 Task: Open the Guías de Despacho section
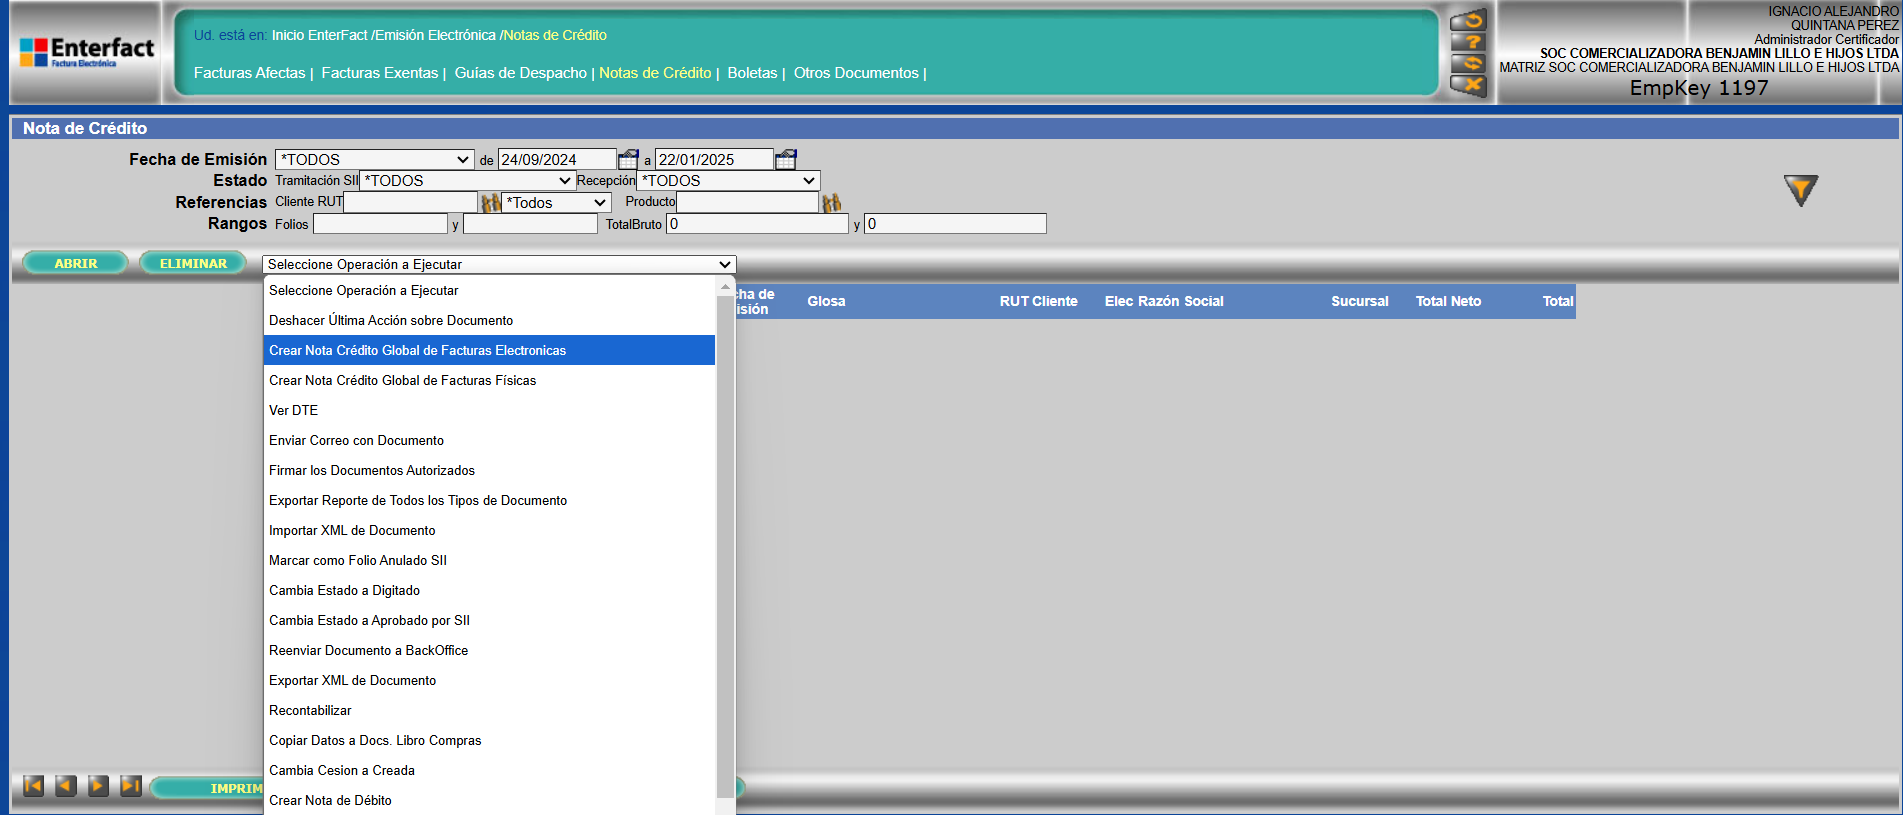[x=520, y=73]
